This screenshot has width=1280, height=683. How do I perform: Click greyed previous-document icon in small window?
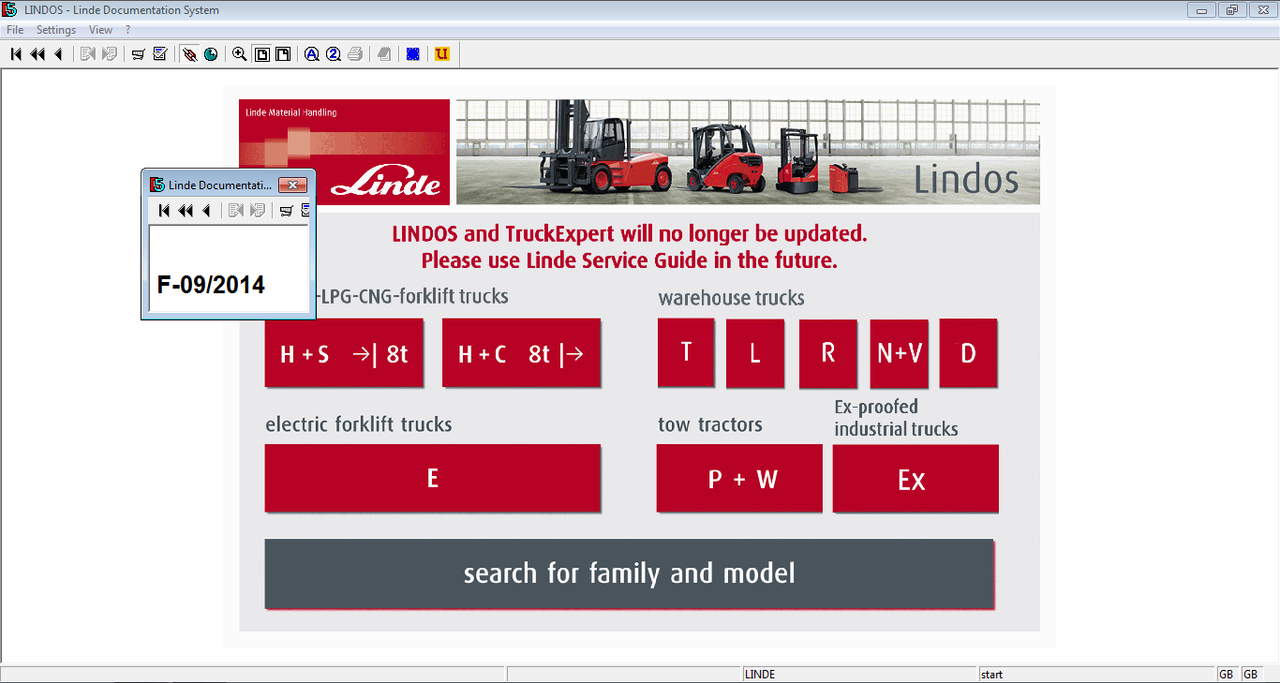tap(236, 210)
